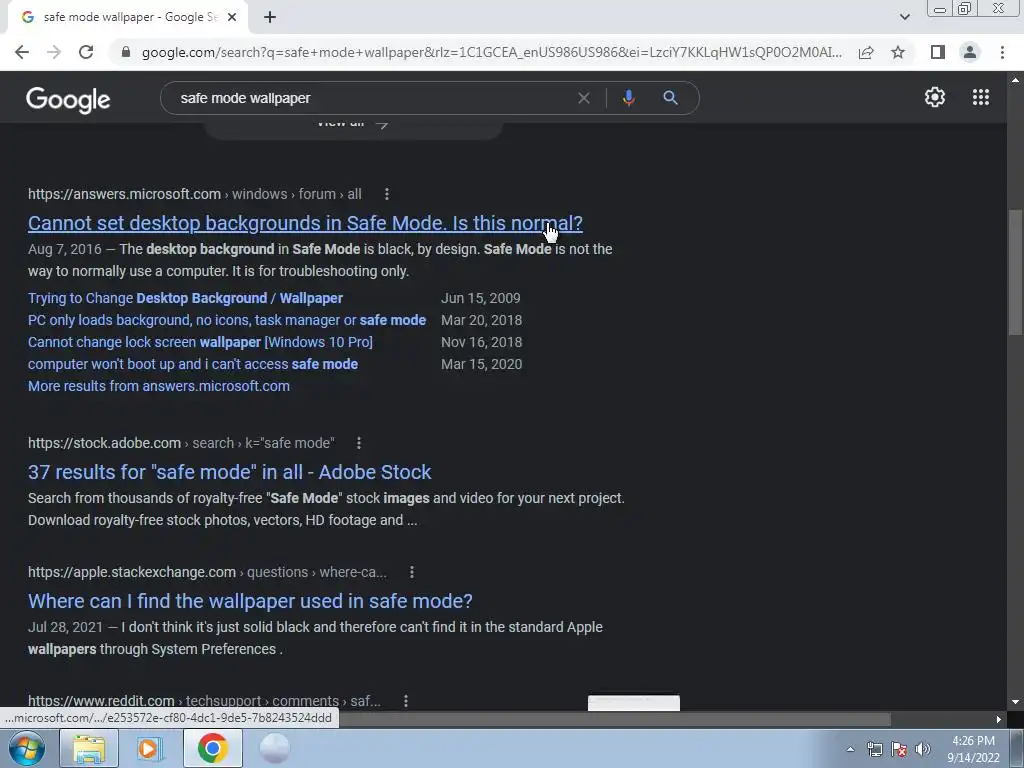Screen dimensions: 1024x768
Task: Share this page using the share icon
Action: pos(866,52)
